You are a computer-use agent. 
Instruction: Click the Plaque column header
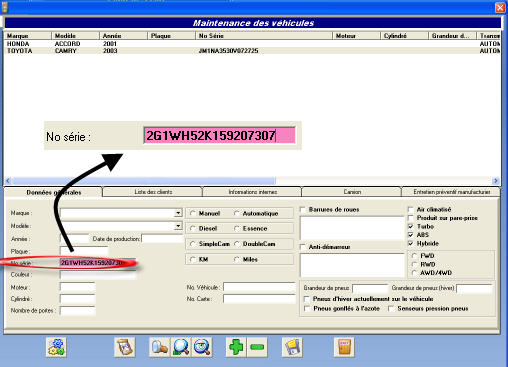coord(171,36)
